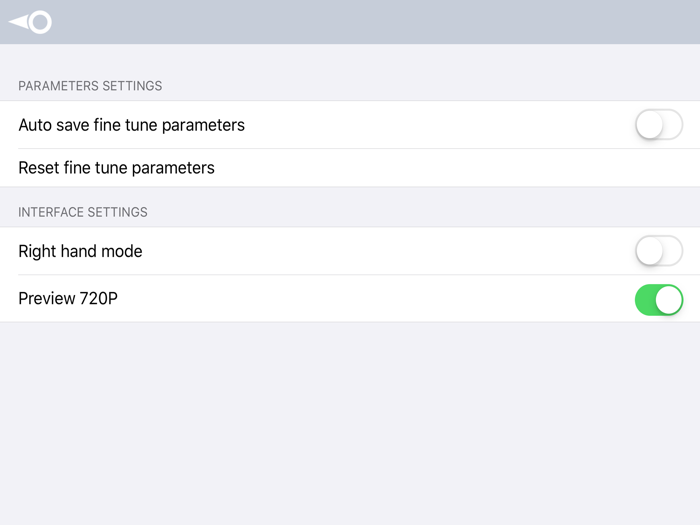The width and height of the screenshot is (700, 525).
Task: Click the PARAMETERS SETTINGS section header
Action: coord(90,86)
